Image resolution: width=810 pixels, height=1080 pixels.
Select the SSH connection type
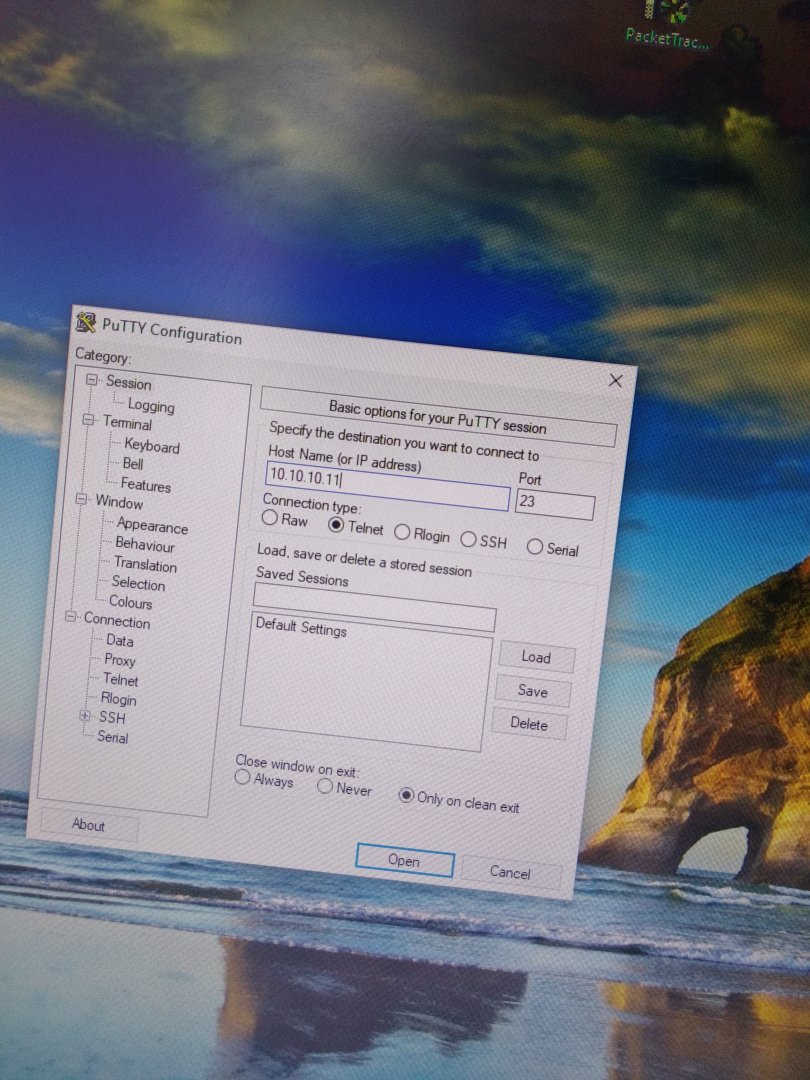coord(468,539)
